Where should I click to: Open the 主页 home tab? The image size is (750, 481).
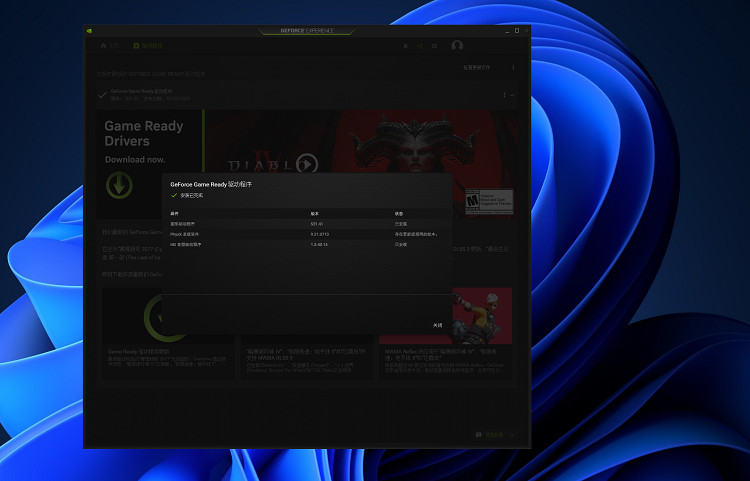[109, 46]
